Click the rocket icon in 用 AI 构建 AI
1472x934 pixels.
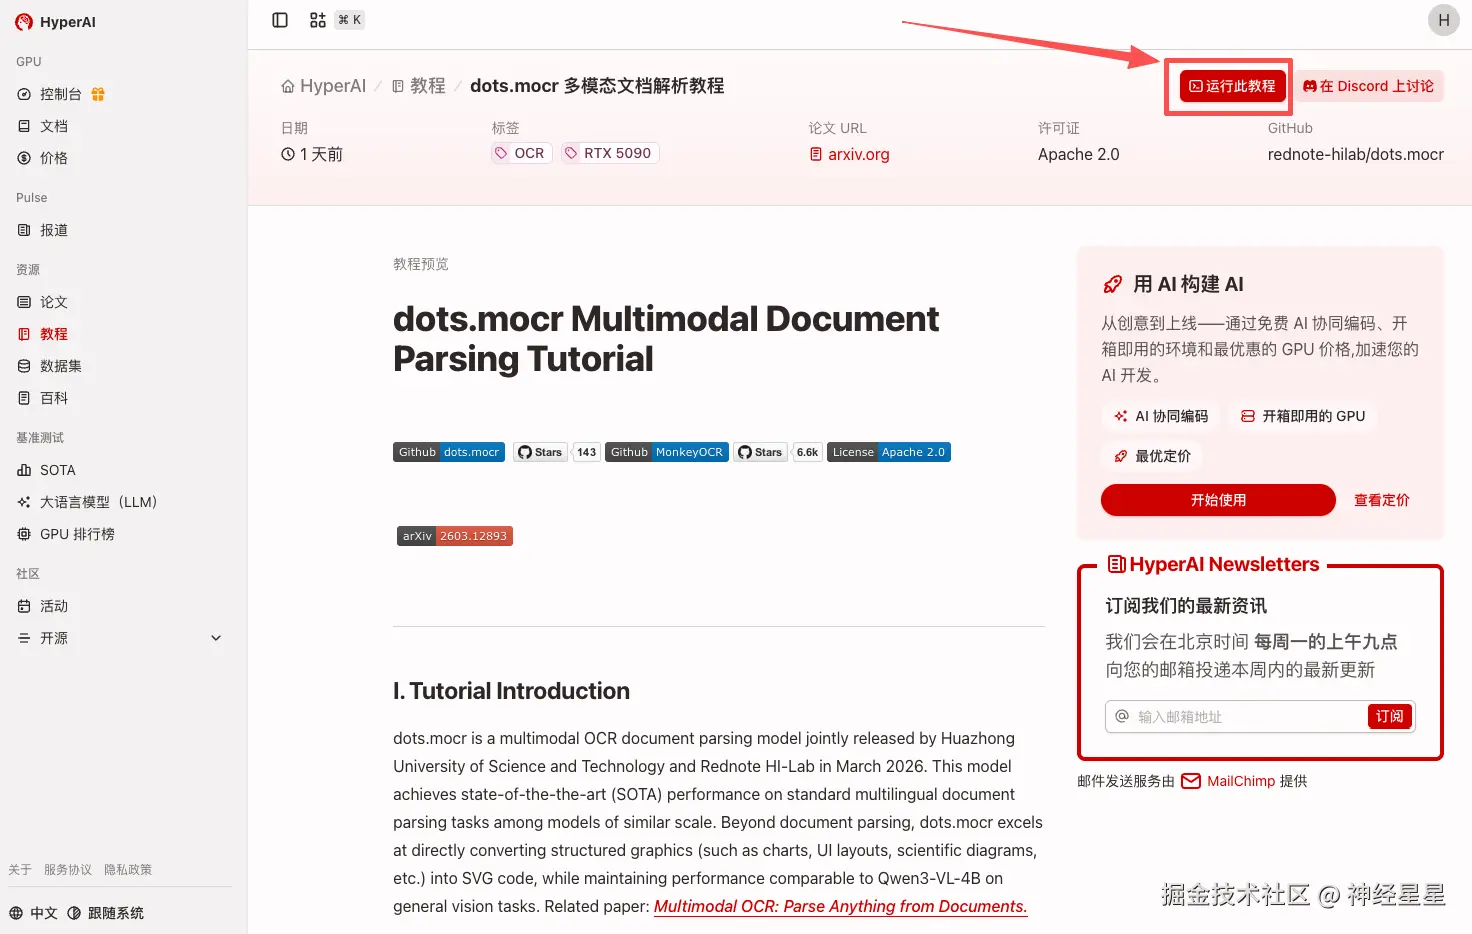point(1112,284)
